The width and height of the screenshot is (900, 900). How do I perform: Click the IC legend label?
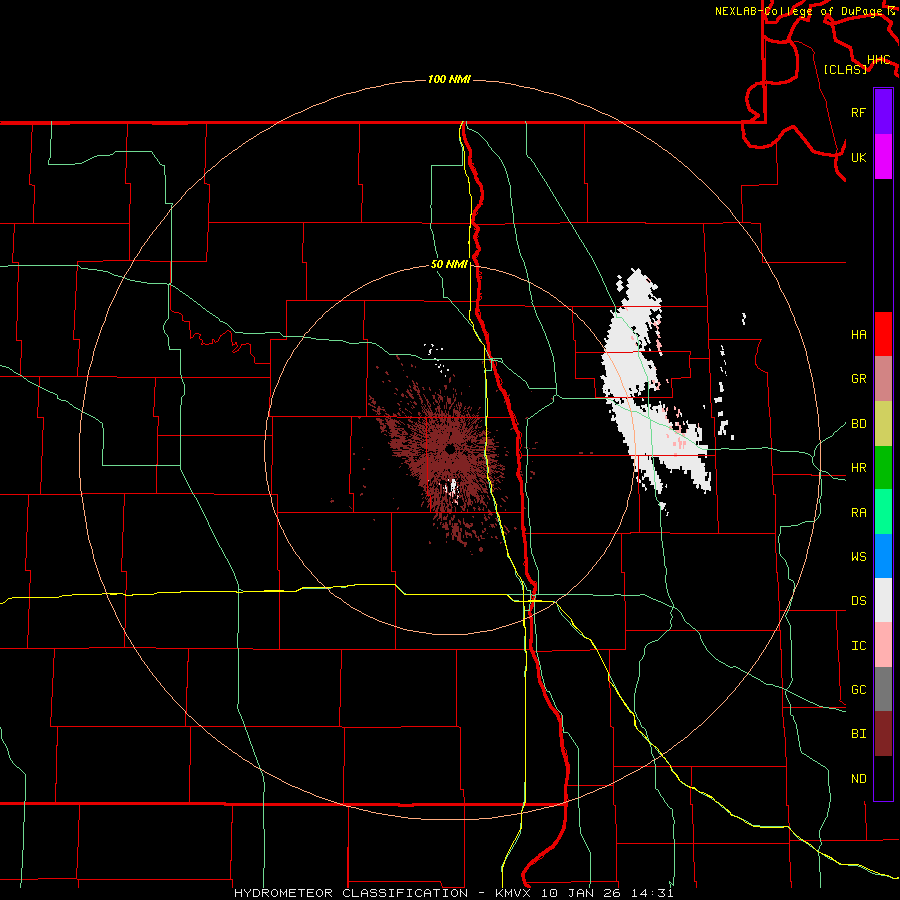coord(858,646)
